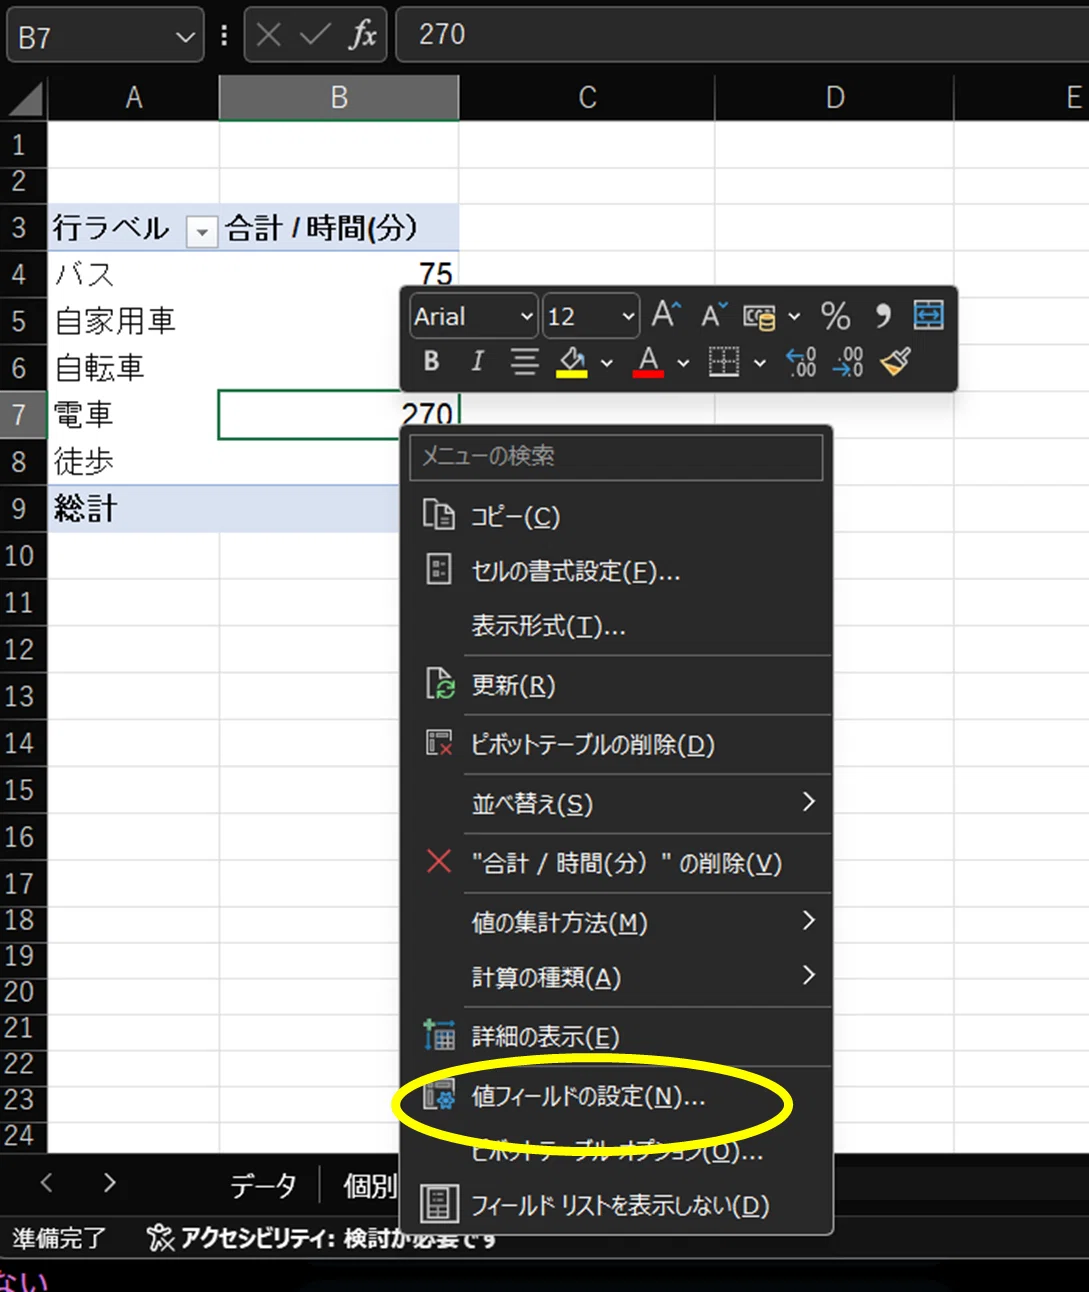Click the accounting number format icon
This screenshot has height=1292, width=1089.
(760, 316)
